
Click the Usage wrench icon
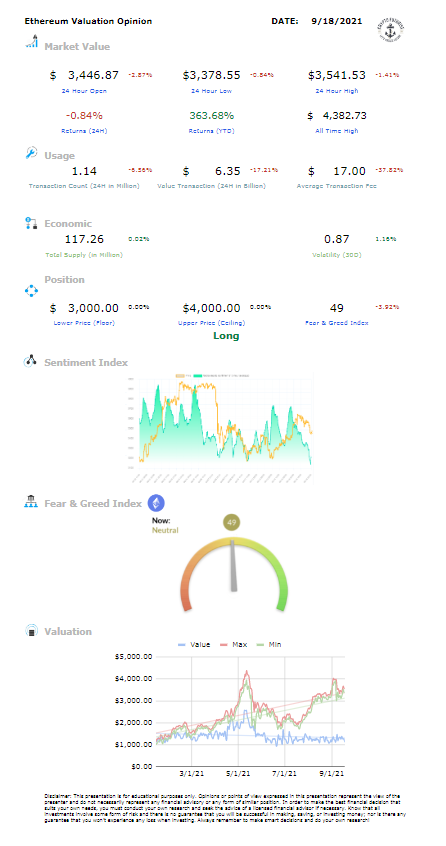[31, 153]
